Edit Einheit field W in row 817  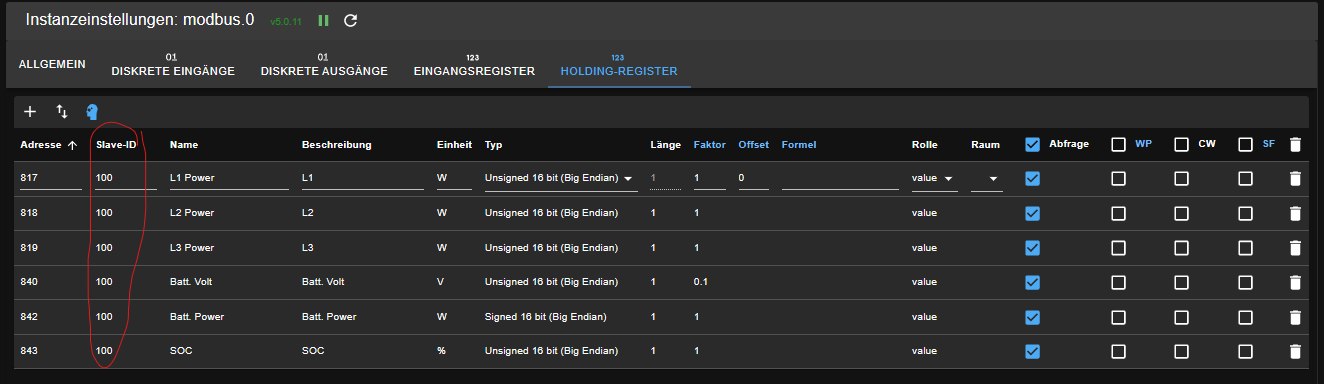pos(454,179)
